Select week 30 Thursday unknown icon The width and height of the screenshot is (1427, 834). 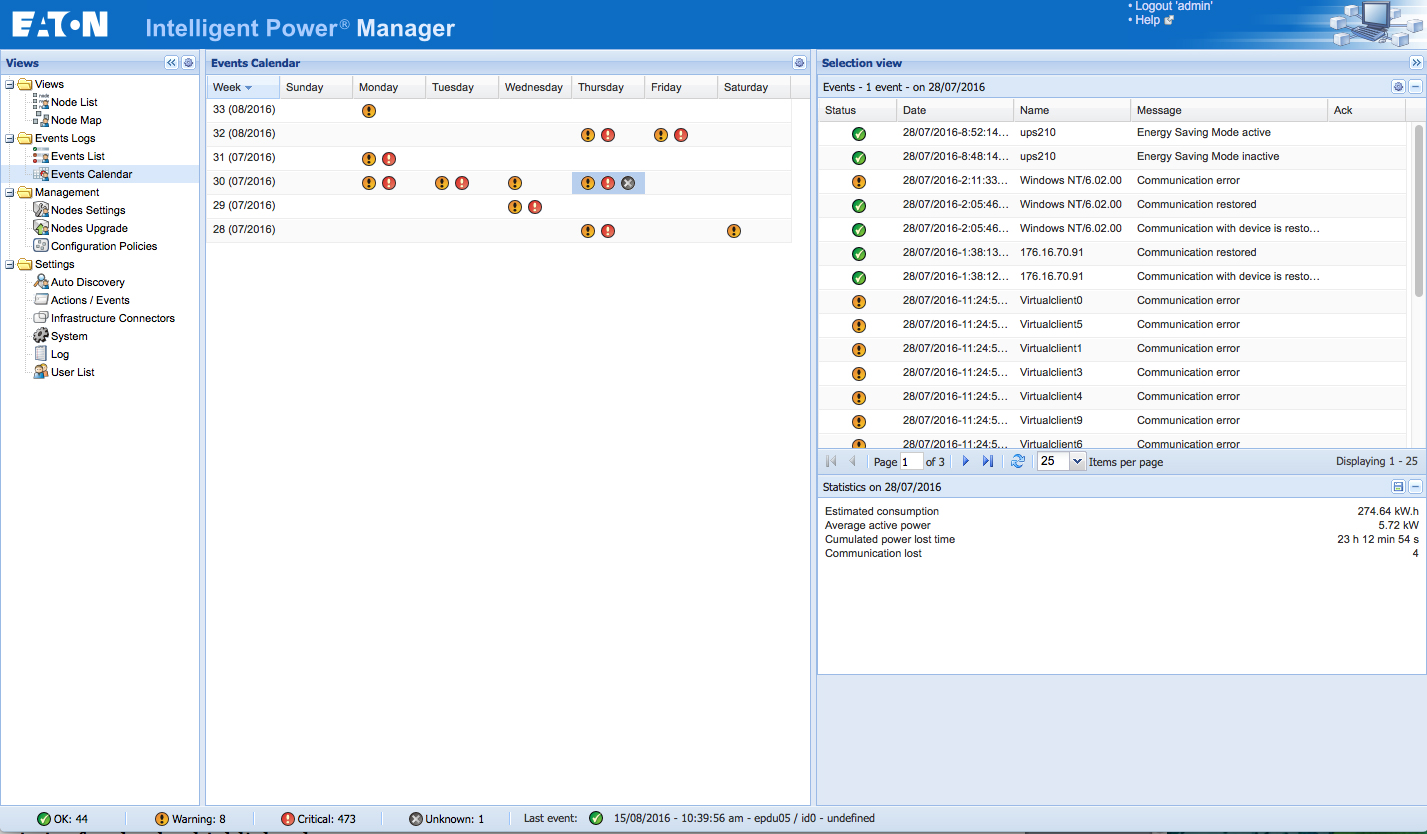point(628,183)
